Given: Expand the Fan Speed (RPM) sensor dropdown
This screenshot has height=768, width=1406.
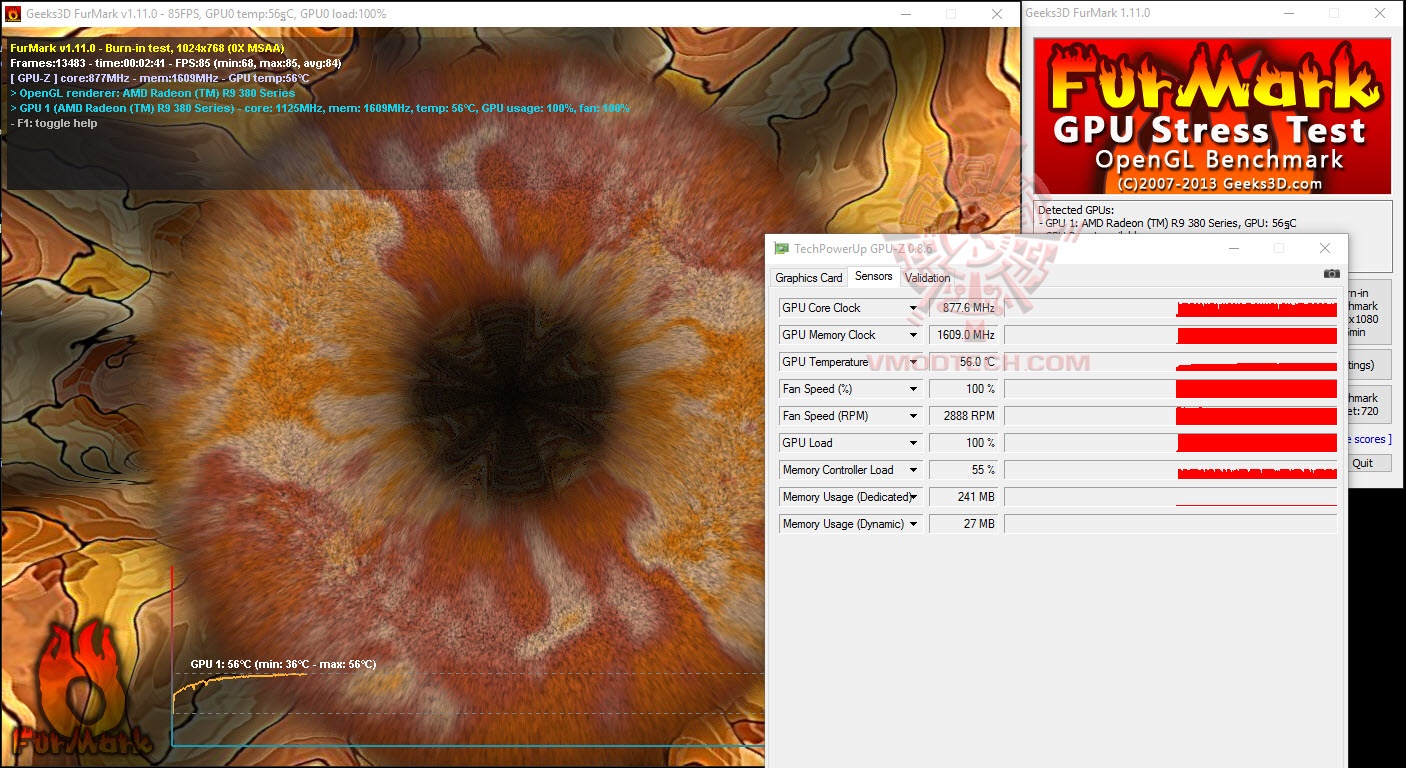Looking at the screenshot, I should point(913,416).
